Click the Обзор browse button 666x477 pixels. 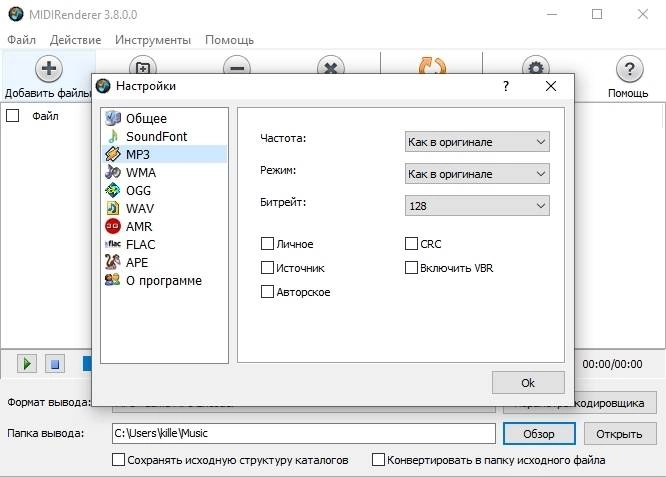click(539, 434)
